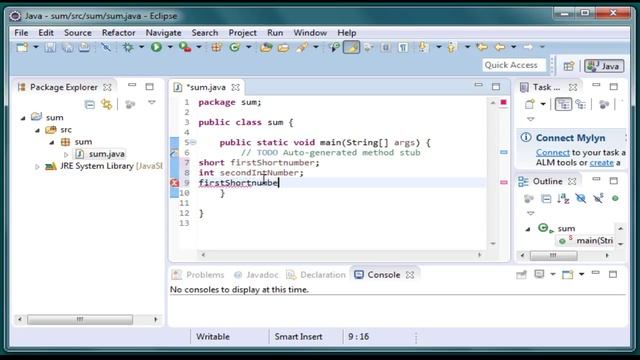Run the program with green play button
Screen dimensions: 640x360
click(156, 47)
